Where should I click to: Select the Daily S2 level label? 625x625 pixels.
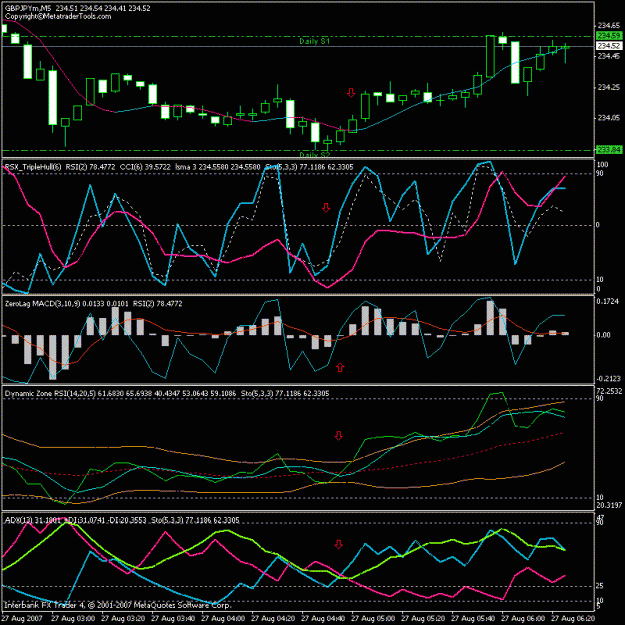(314, 155)
